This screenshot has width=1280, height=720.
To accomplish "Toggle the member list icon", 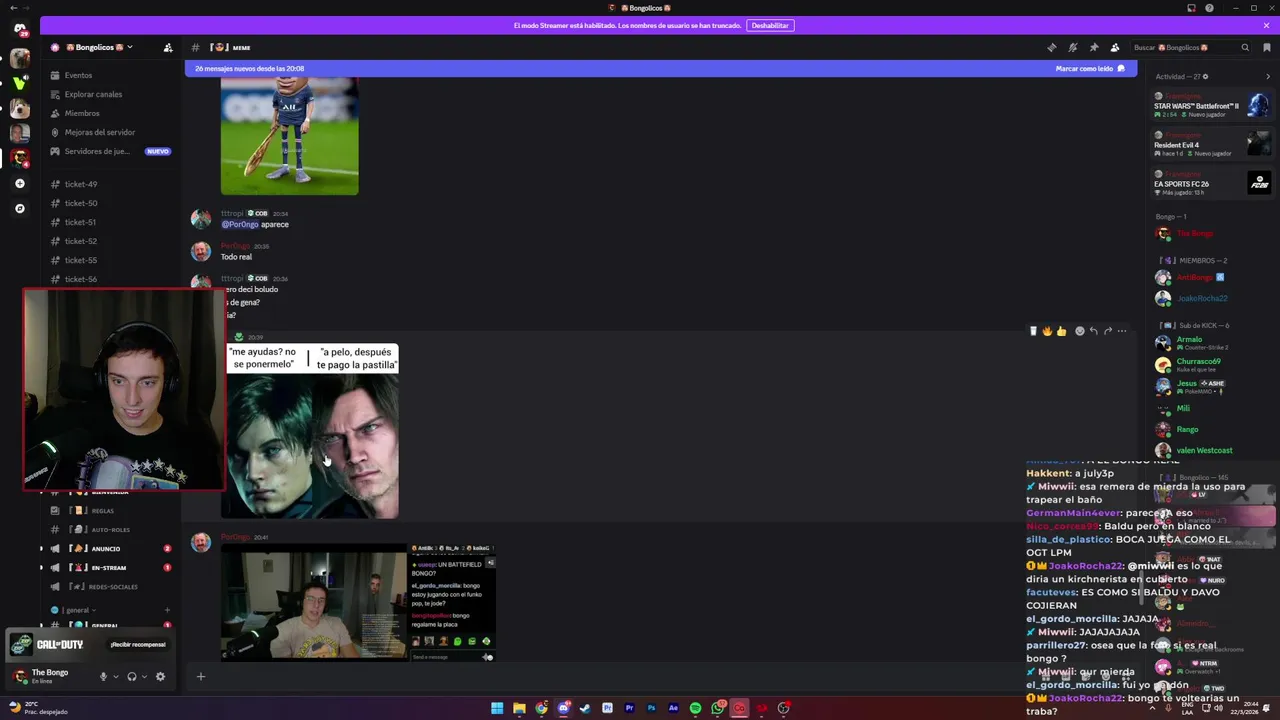I will click(1115, 47).
